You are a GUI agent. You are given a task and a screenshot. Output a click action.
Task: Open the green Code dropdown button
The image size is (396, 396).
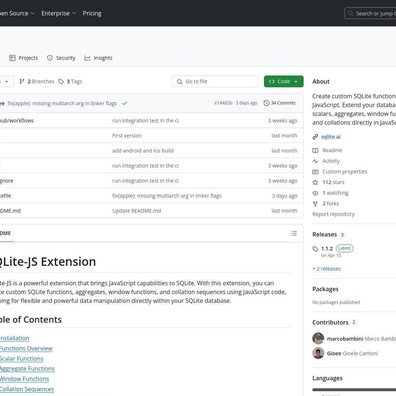click(x=284, y=81)
